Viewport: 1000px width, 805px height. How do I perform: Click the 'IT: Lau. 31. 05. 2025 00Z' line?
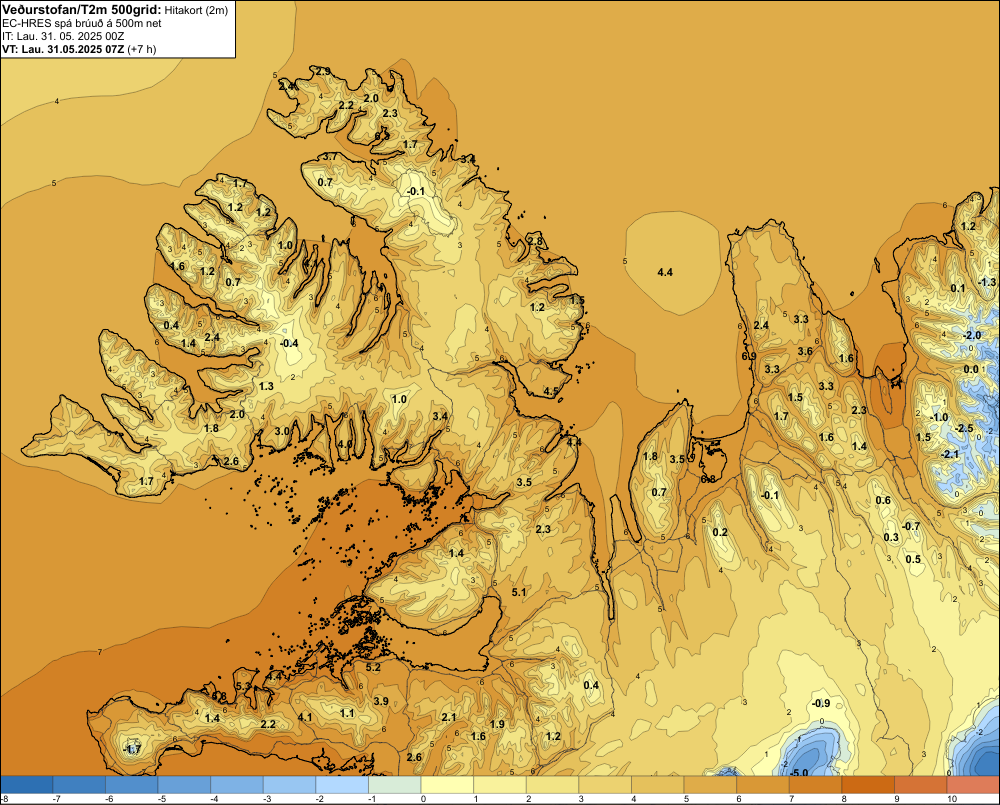(x=61, y=36)
